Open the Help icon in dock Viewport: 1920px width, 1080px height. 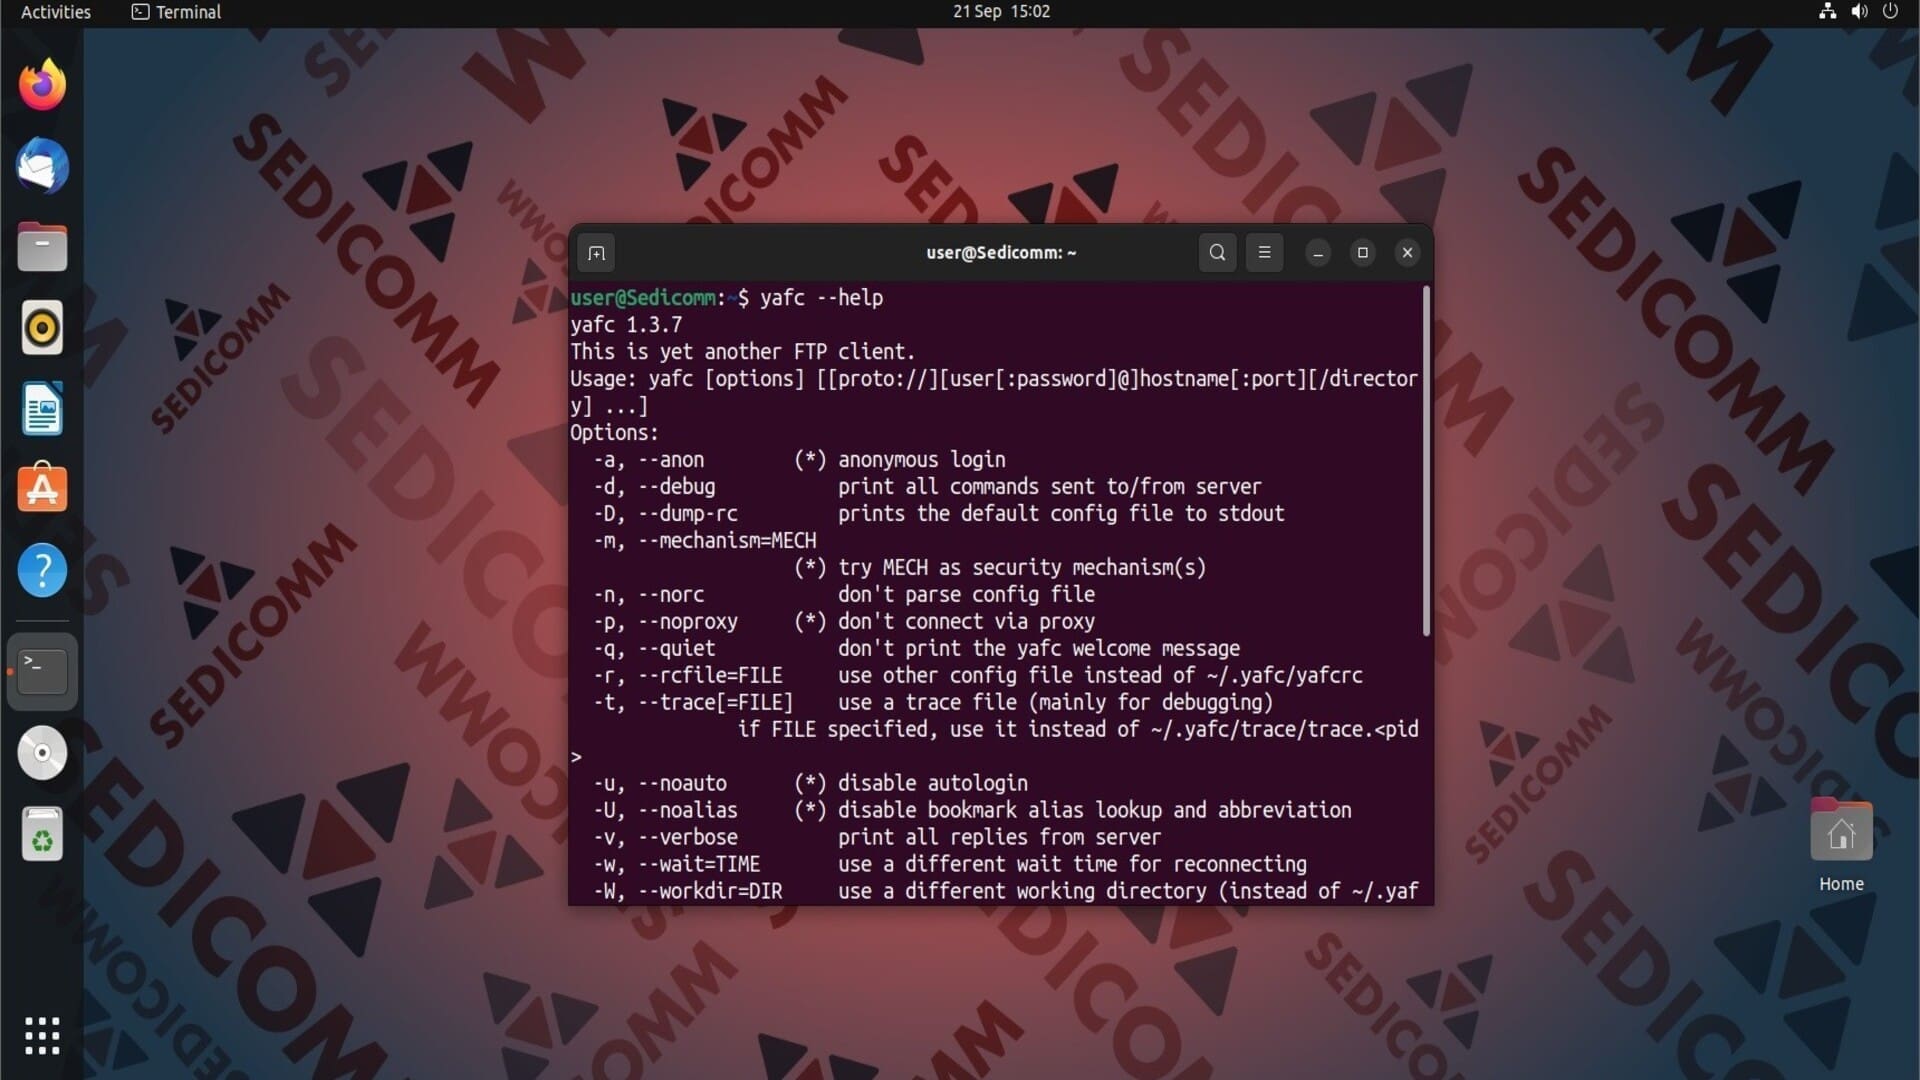click(x=42, y=570)
